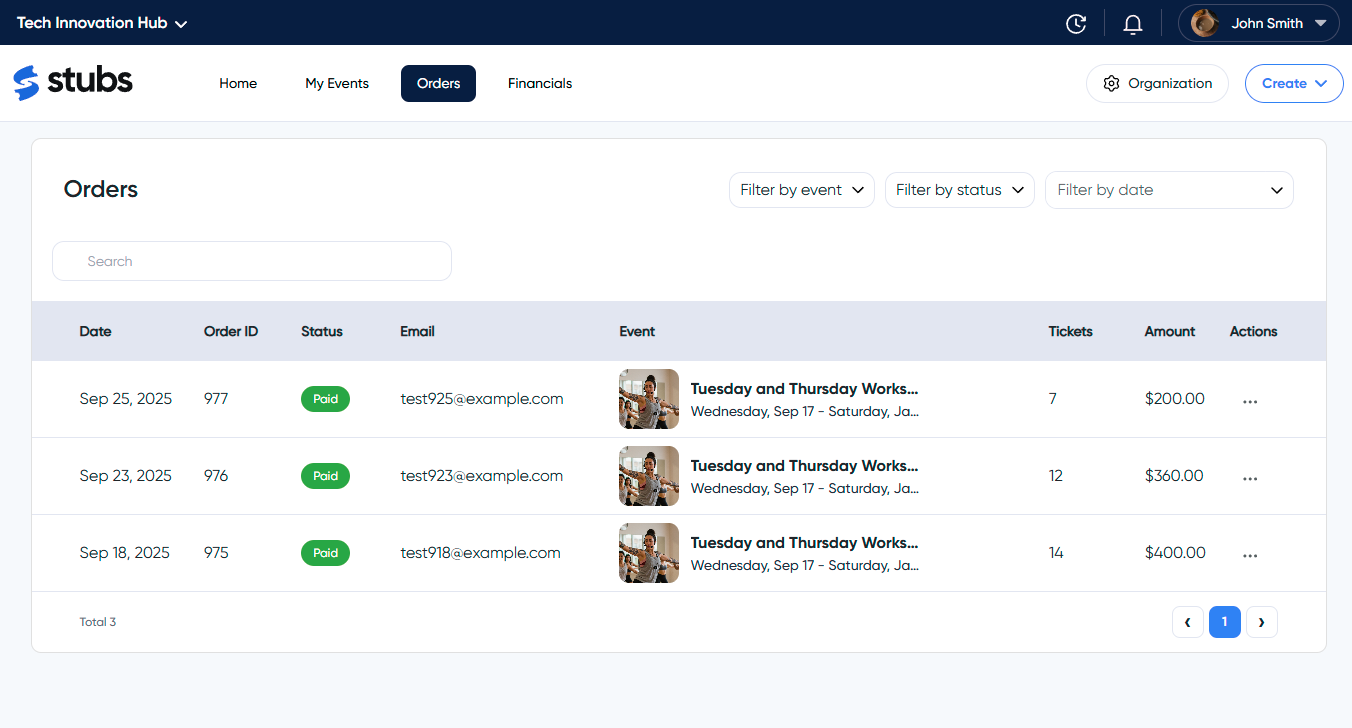Screen dimensions: 1352x728
Task: Open the workshop event thumbnail for order 975
Action: pos(648,553)
